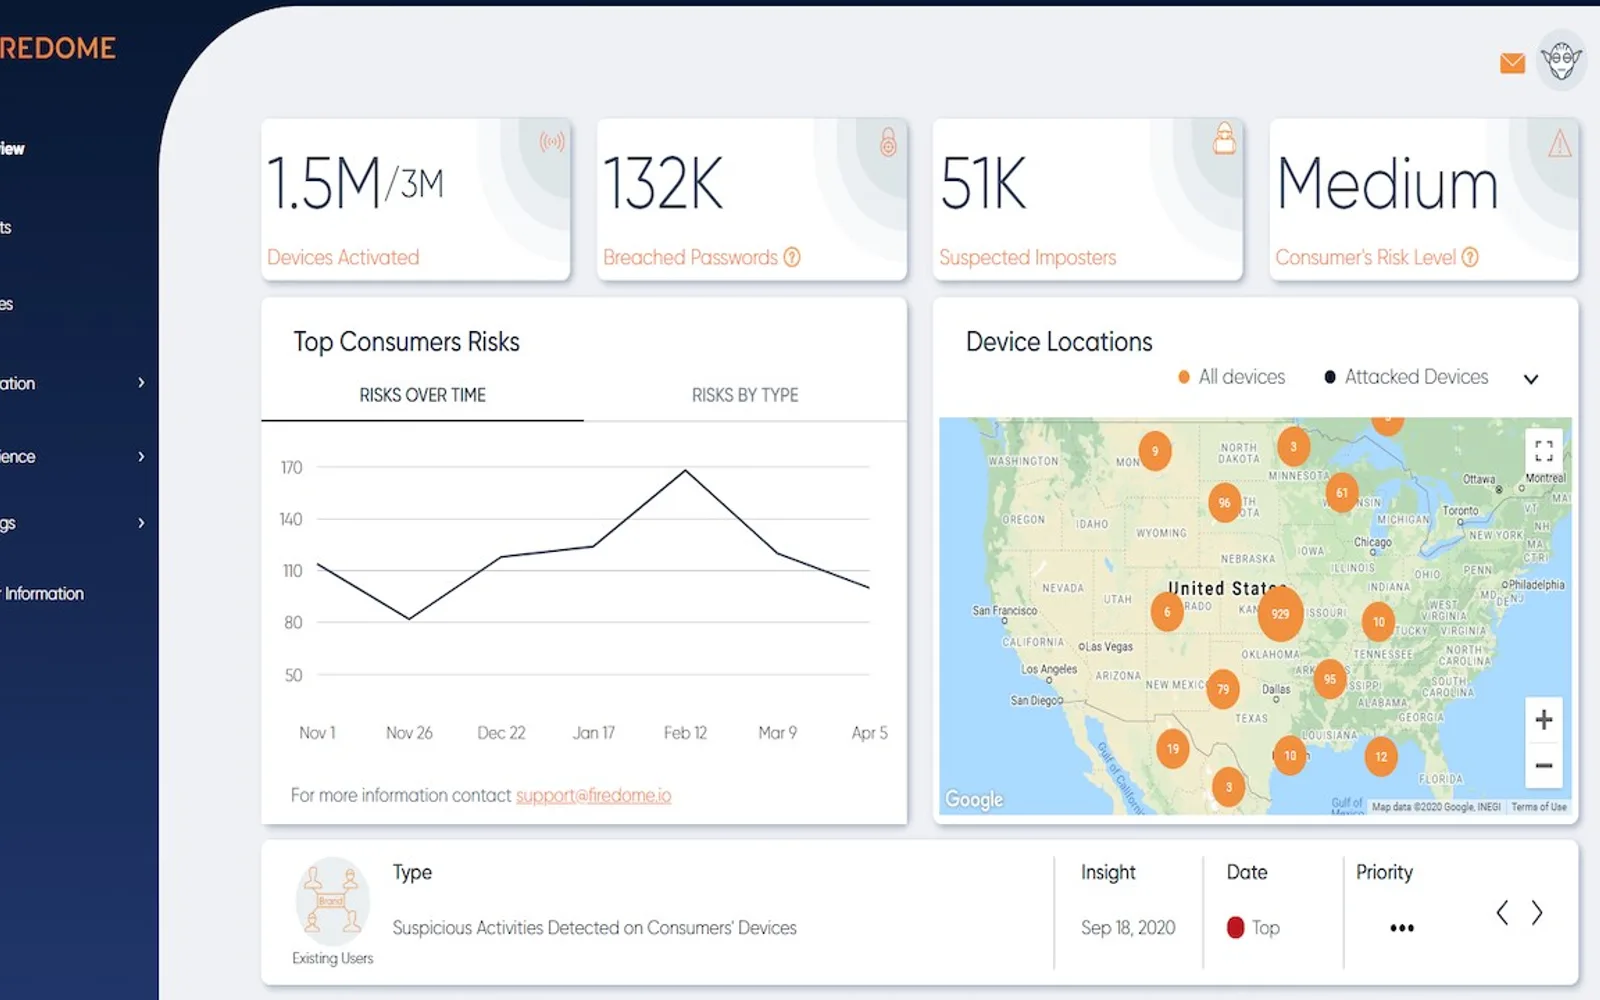
Task: Click the Feb 12 peak on chart
Action: (685, 470)
